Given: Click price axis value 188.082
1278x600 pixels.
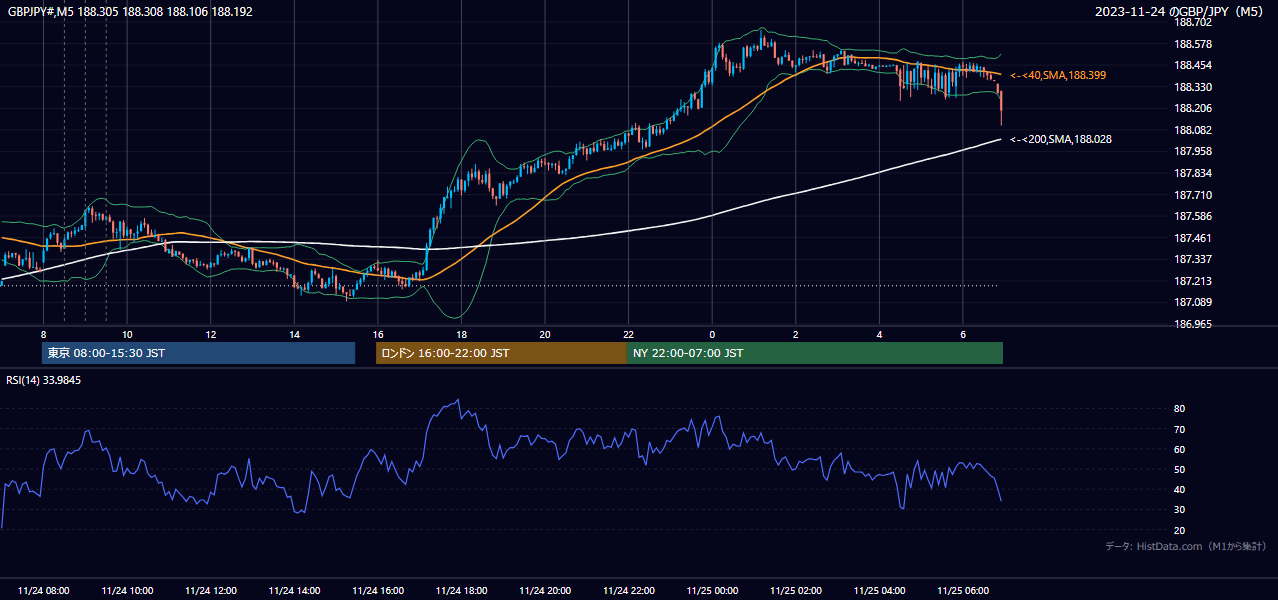Looking at the screenshot, I should (1193, 130).
